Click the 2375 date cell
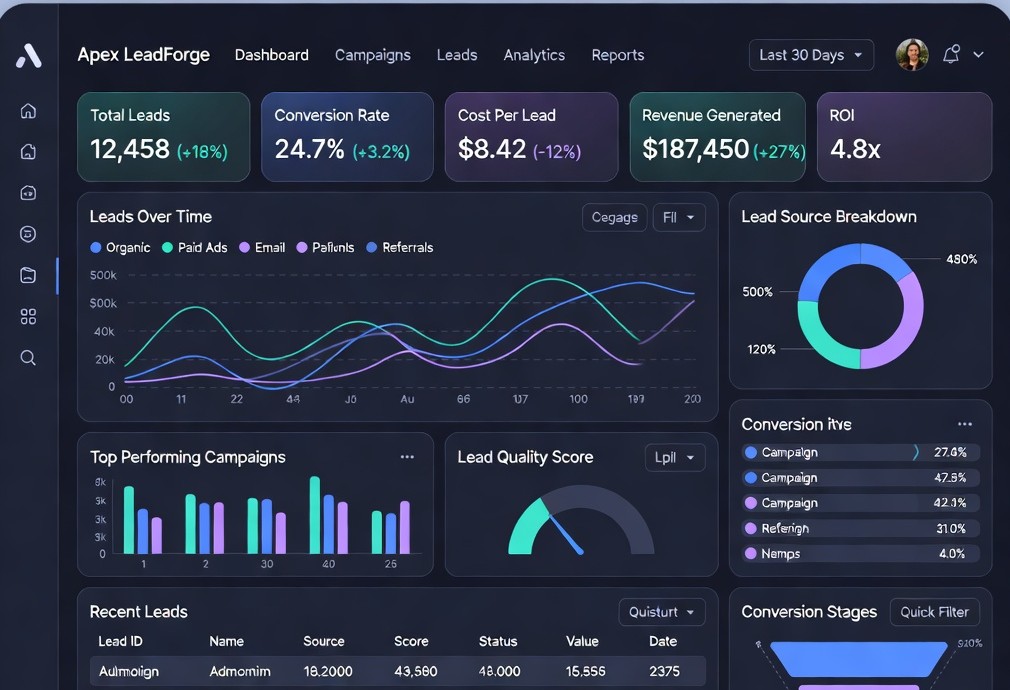 click(x=664, y=671)
